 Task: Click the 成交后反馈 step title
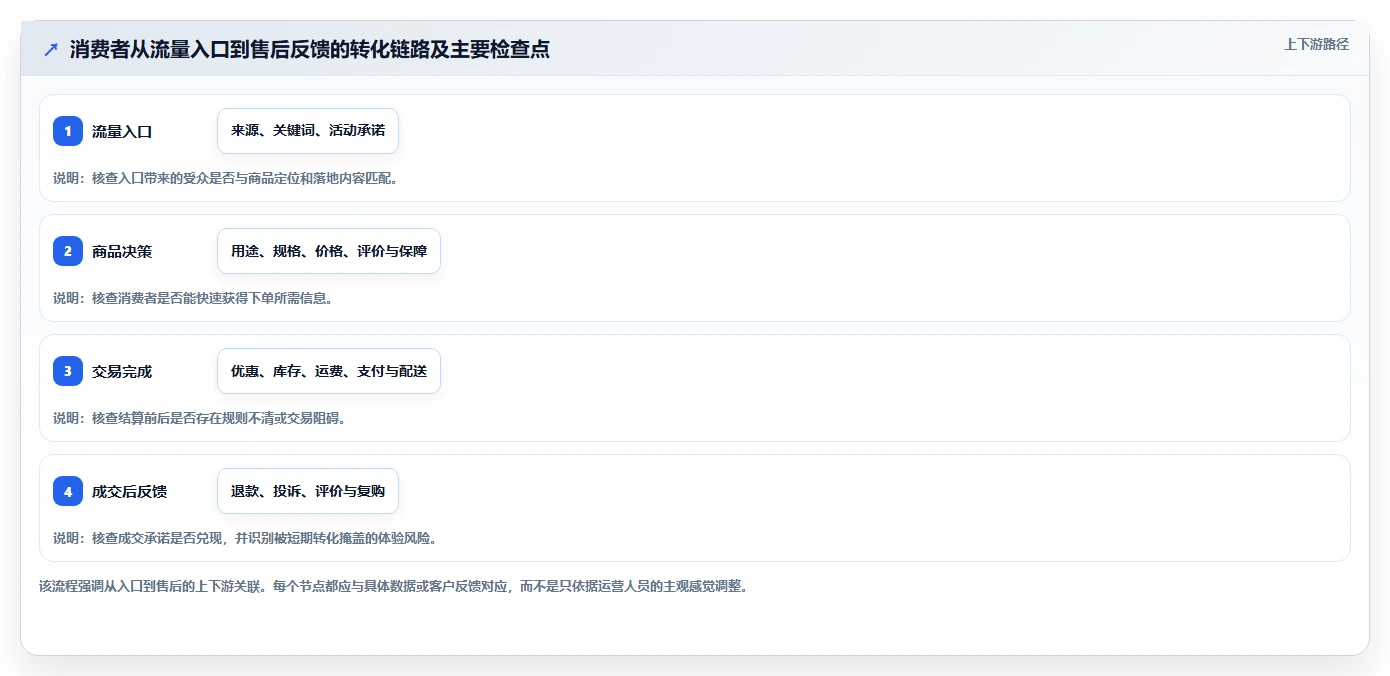tap(130, 491)
